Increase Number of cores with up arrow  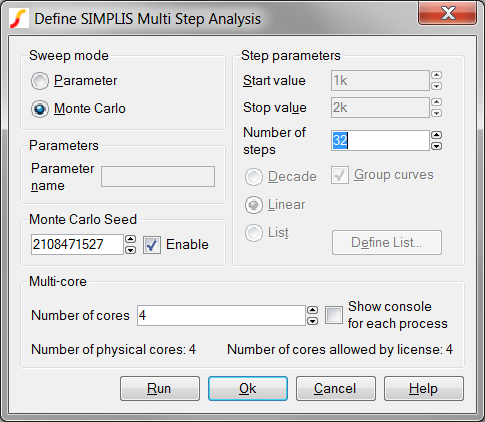tap(312, 310)
